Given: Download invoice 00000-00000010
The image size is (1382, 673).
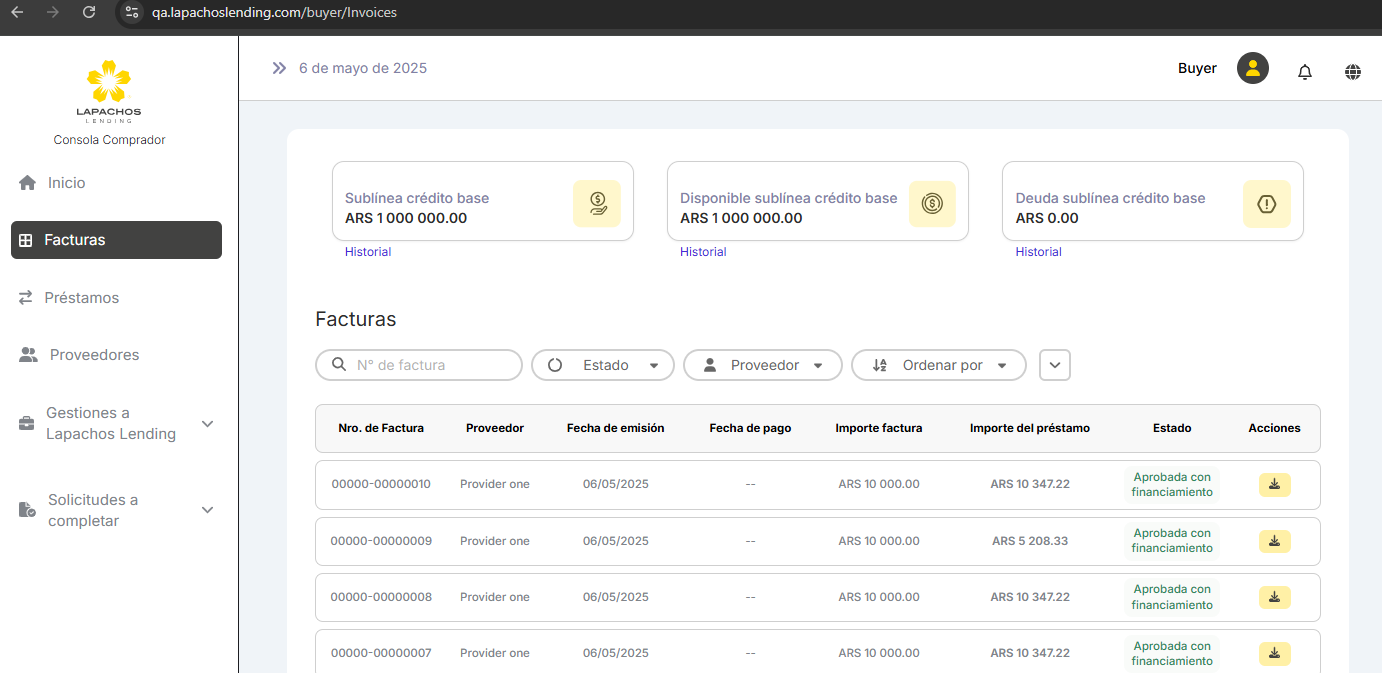Looking at the screenshot, I should [1274, 485].
